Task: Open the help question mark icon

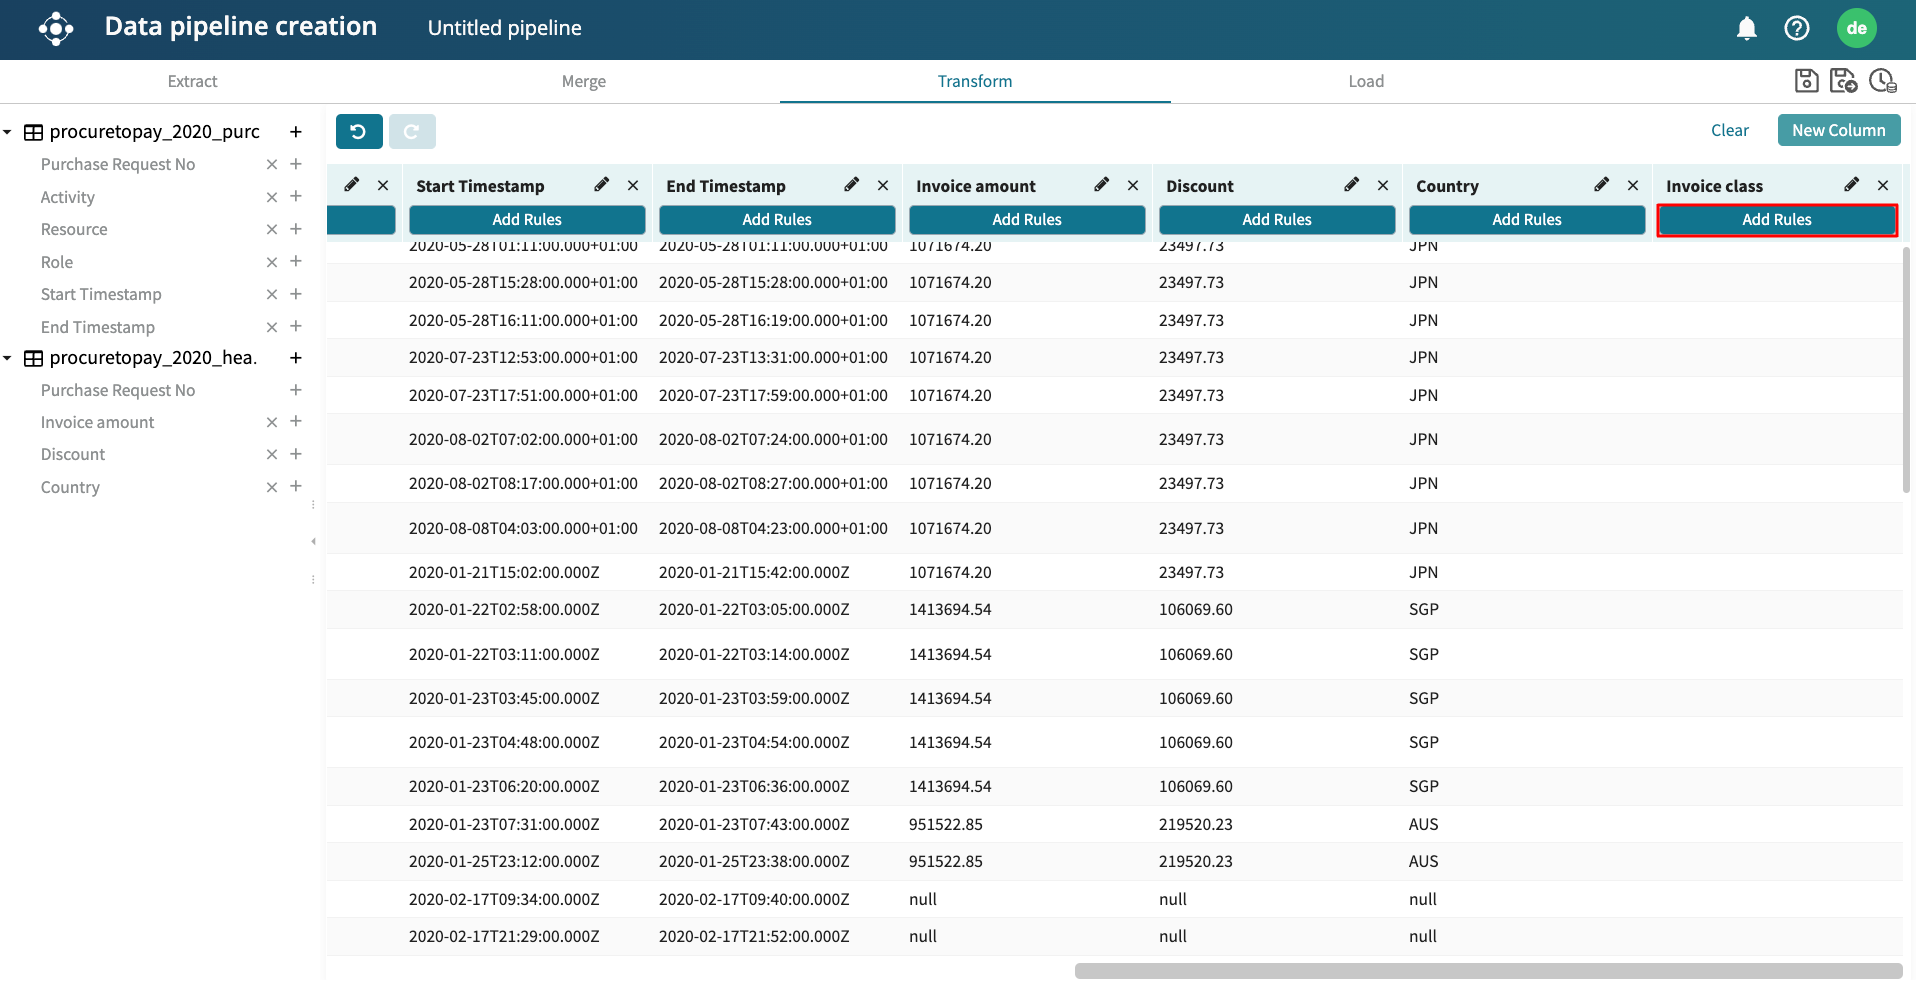Action: point(1796,28)
